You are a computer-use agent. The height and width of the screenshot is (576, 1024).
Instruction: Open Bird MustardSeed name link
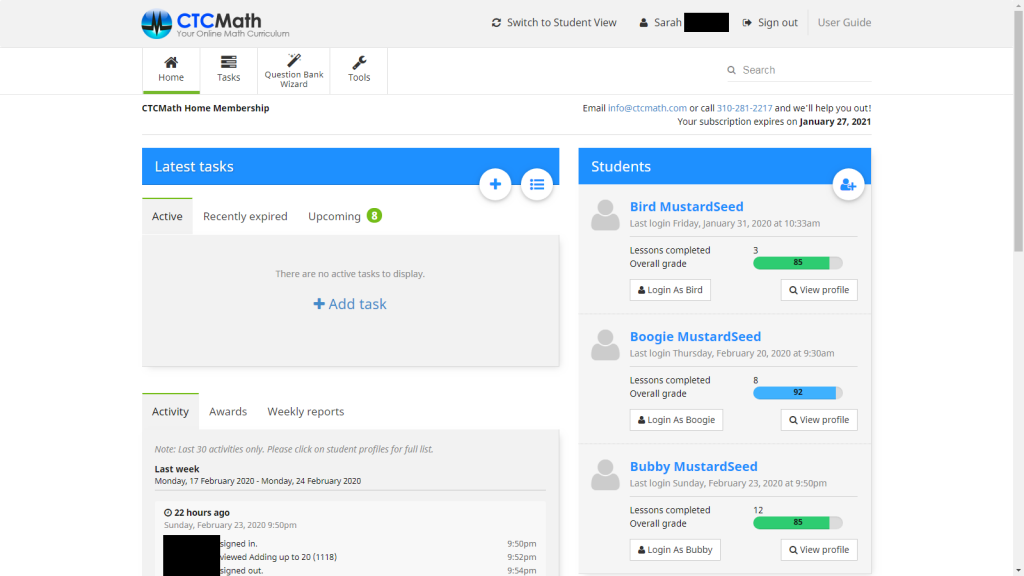point(686,206)
